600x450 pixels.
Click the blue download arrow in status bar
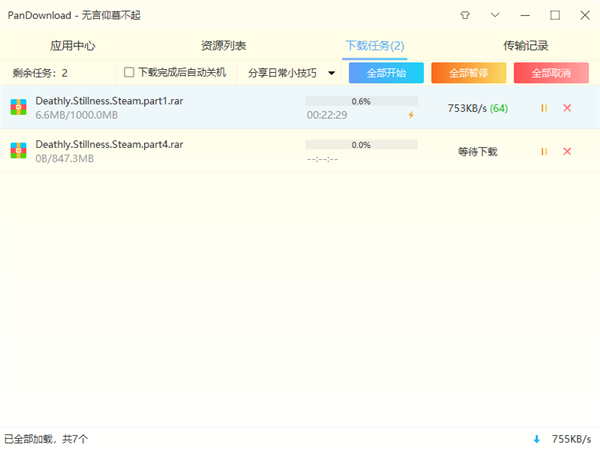pos(536,439)
